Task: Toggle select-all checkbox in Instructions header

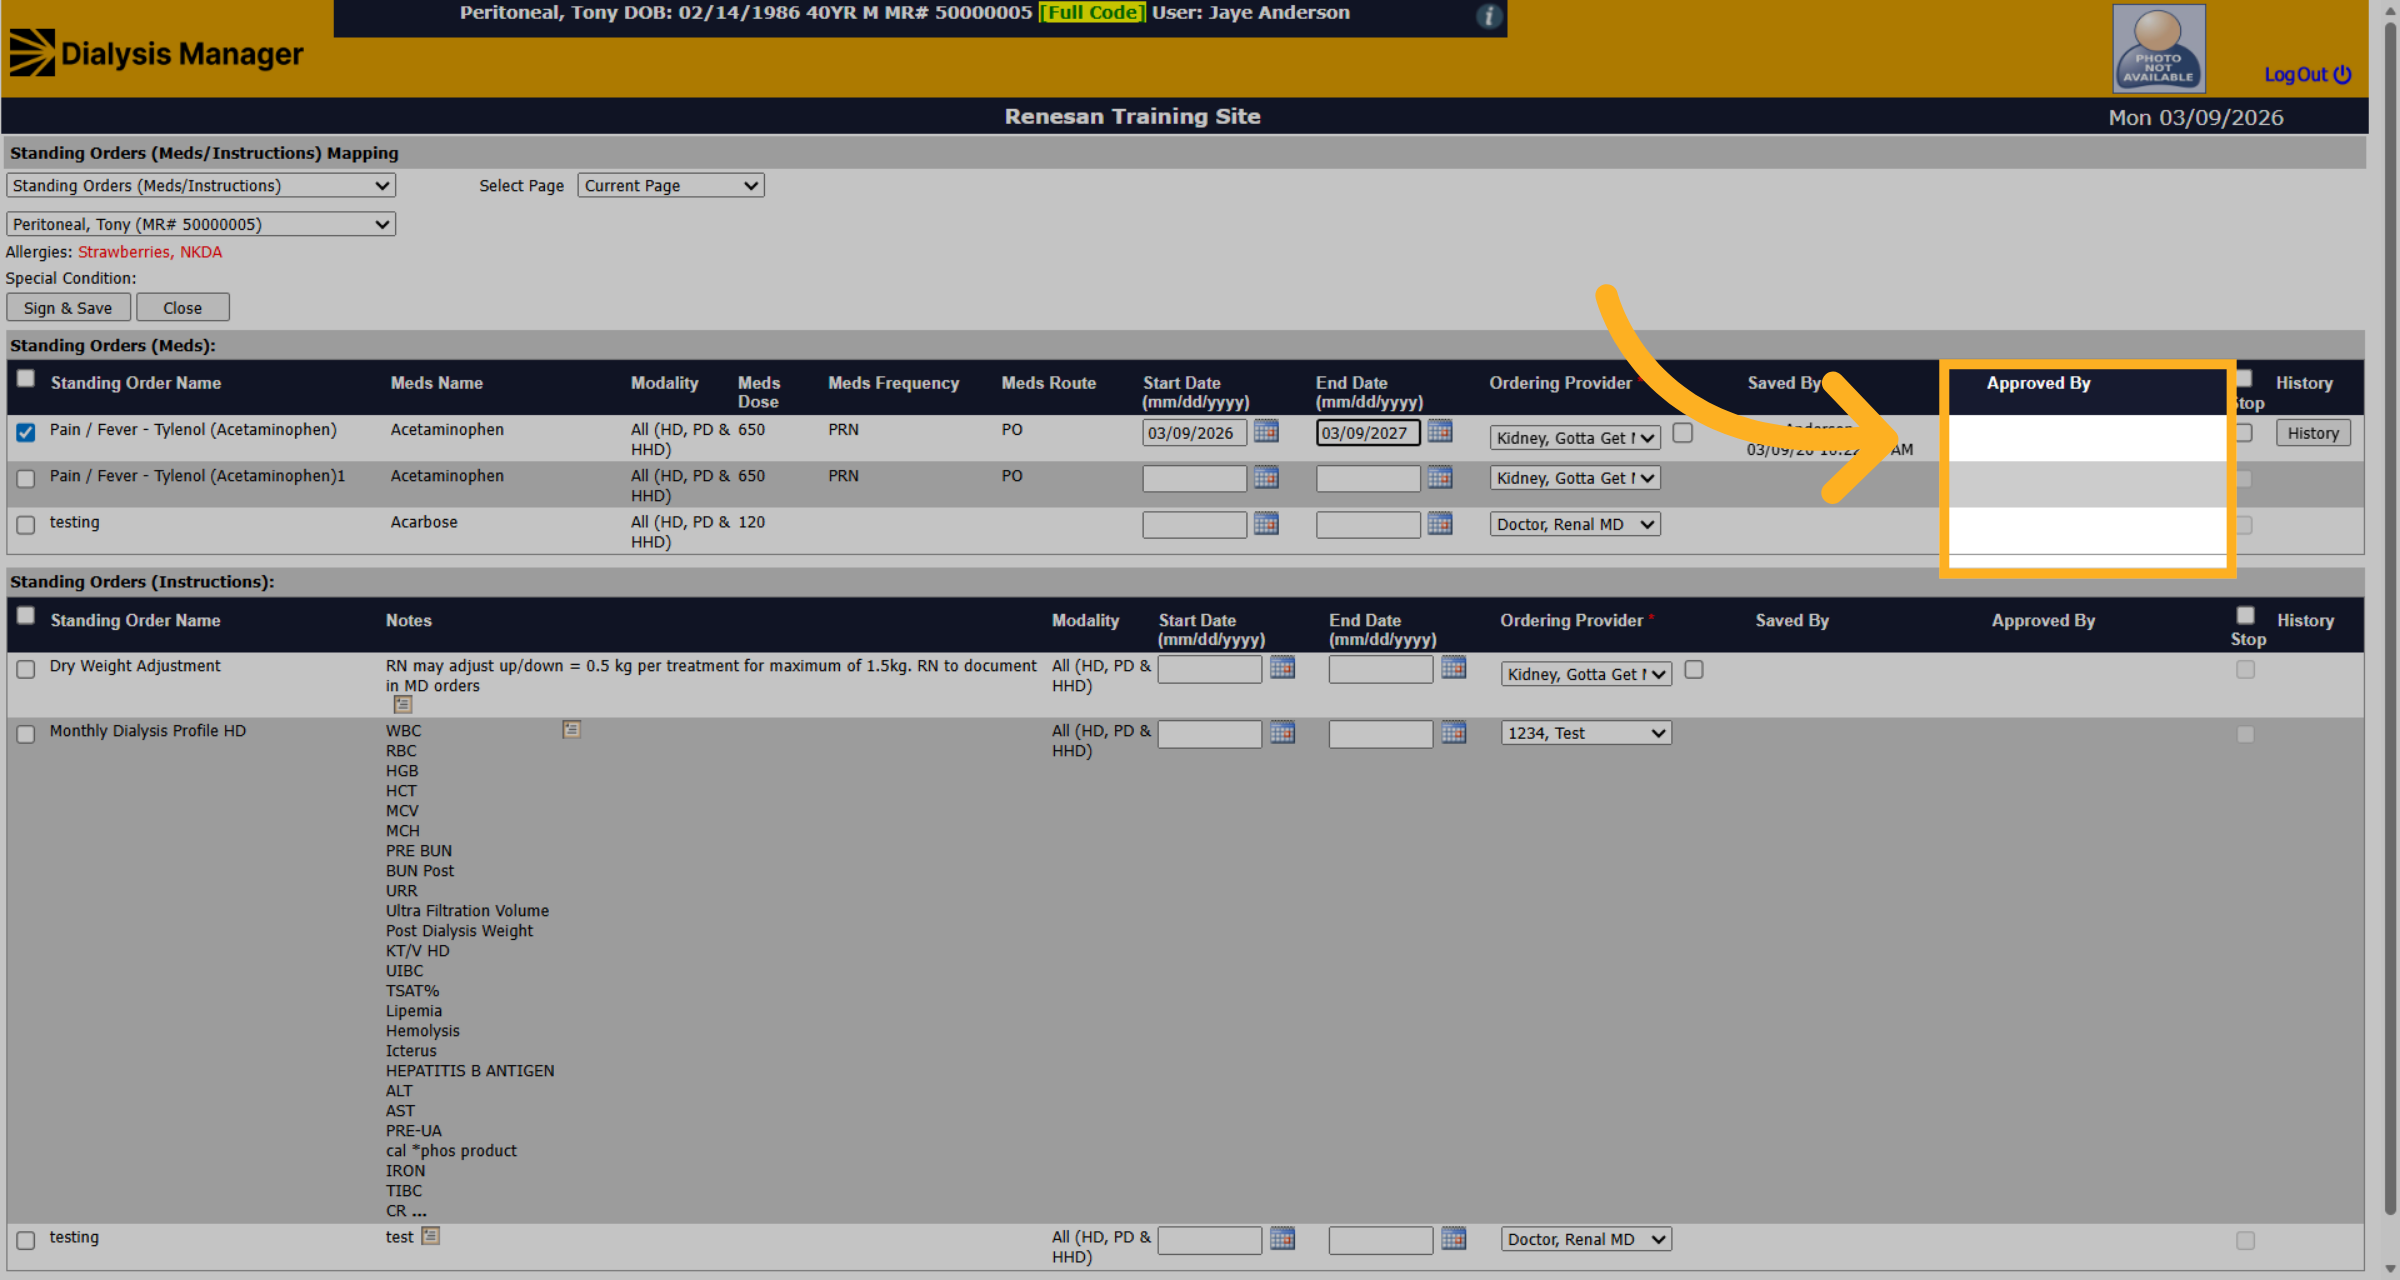Action: (26, 615)
